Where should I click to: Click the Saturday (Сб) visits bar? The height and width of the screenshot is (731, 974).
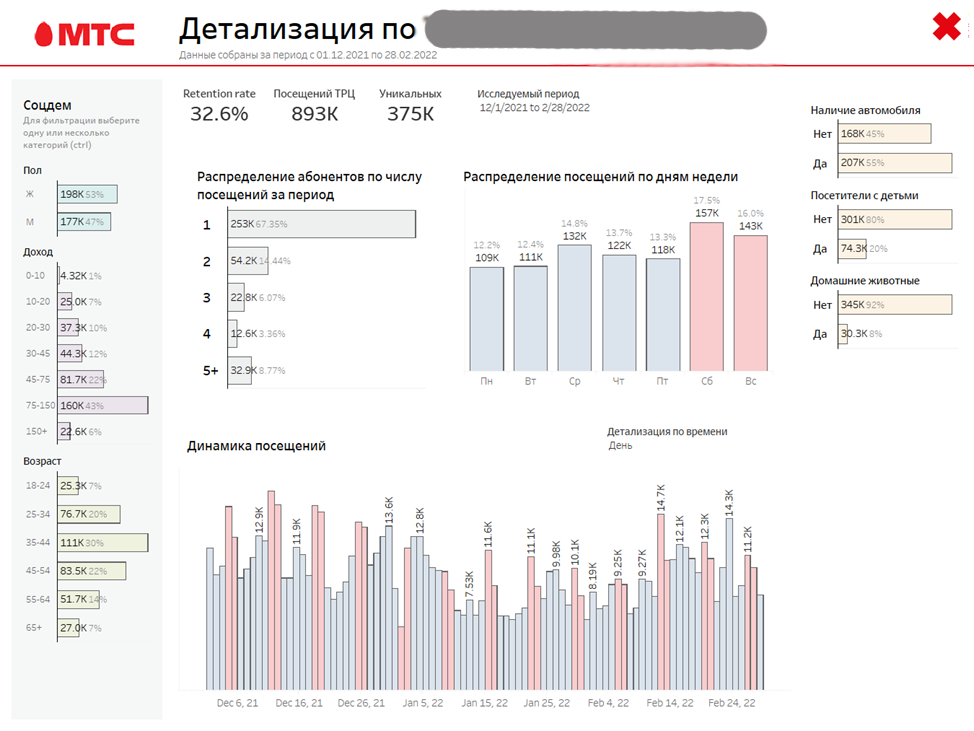pos(706,295)
